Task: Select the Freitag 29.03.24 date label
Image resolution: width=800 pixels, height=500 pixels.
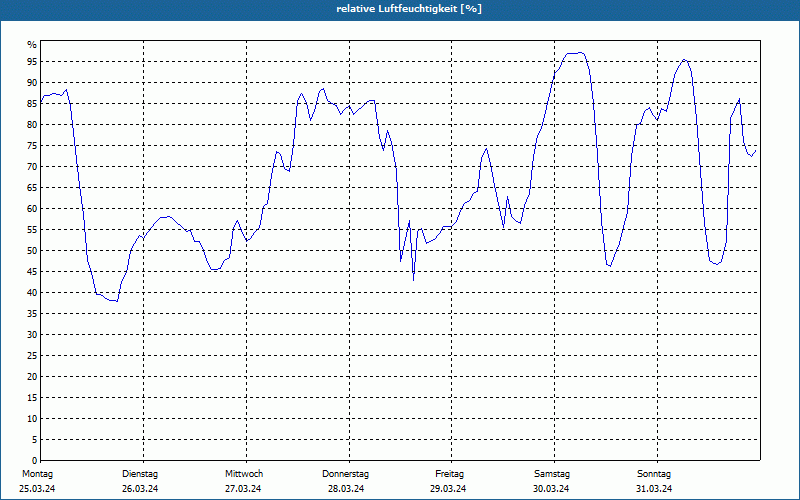Action: 448,481
